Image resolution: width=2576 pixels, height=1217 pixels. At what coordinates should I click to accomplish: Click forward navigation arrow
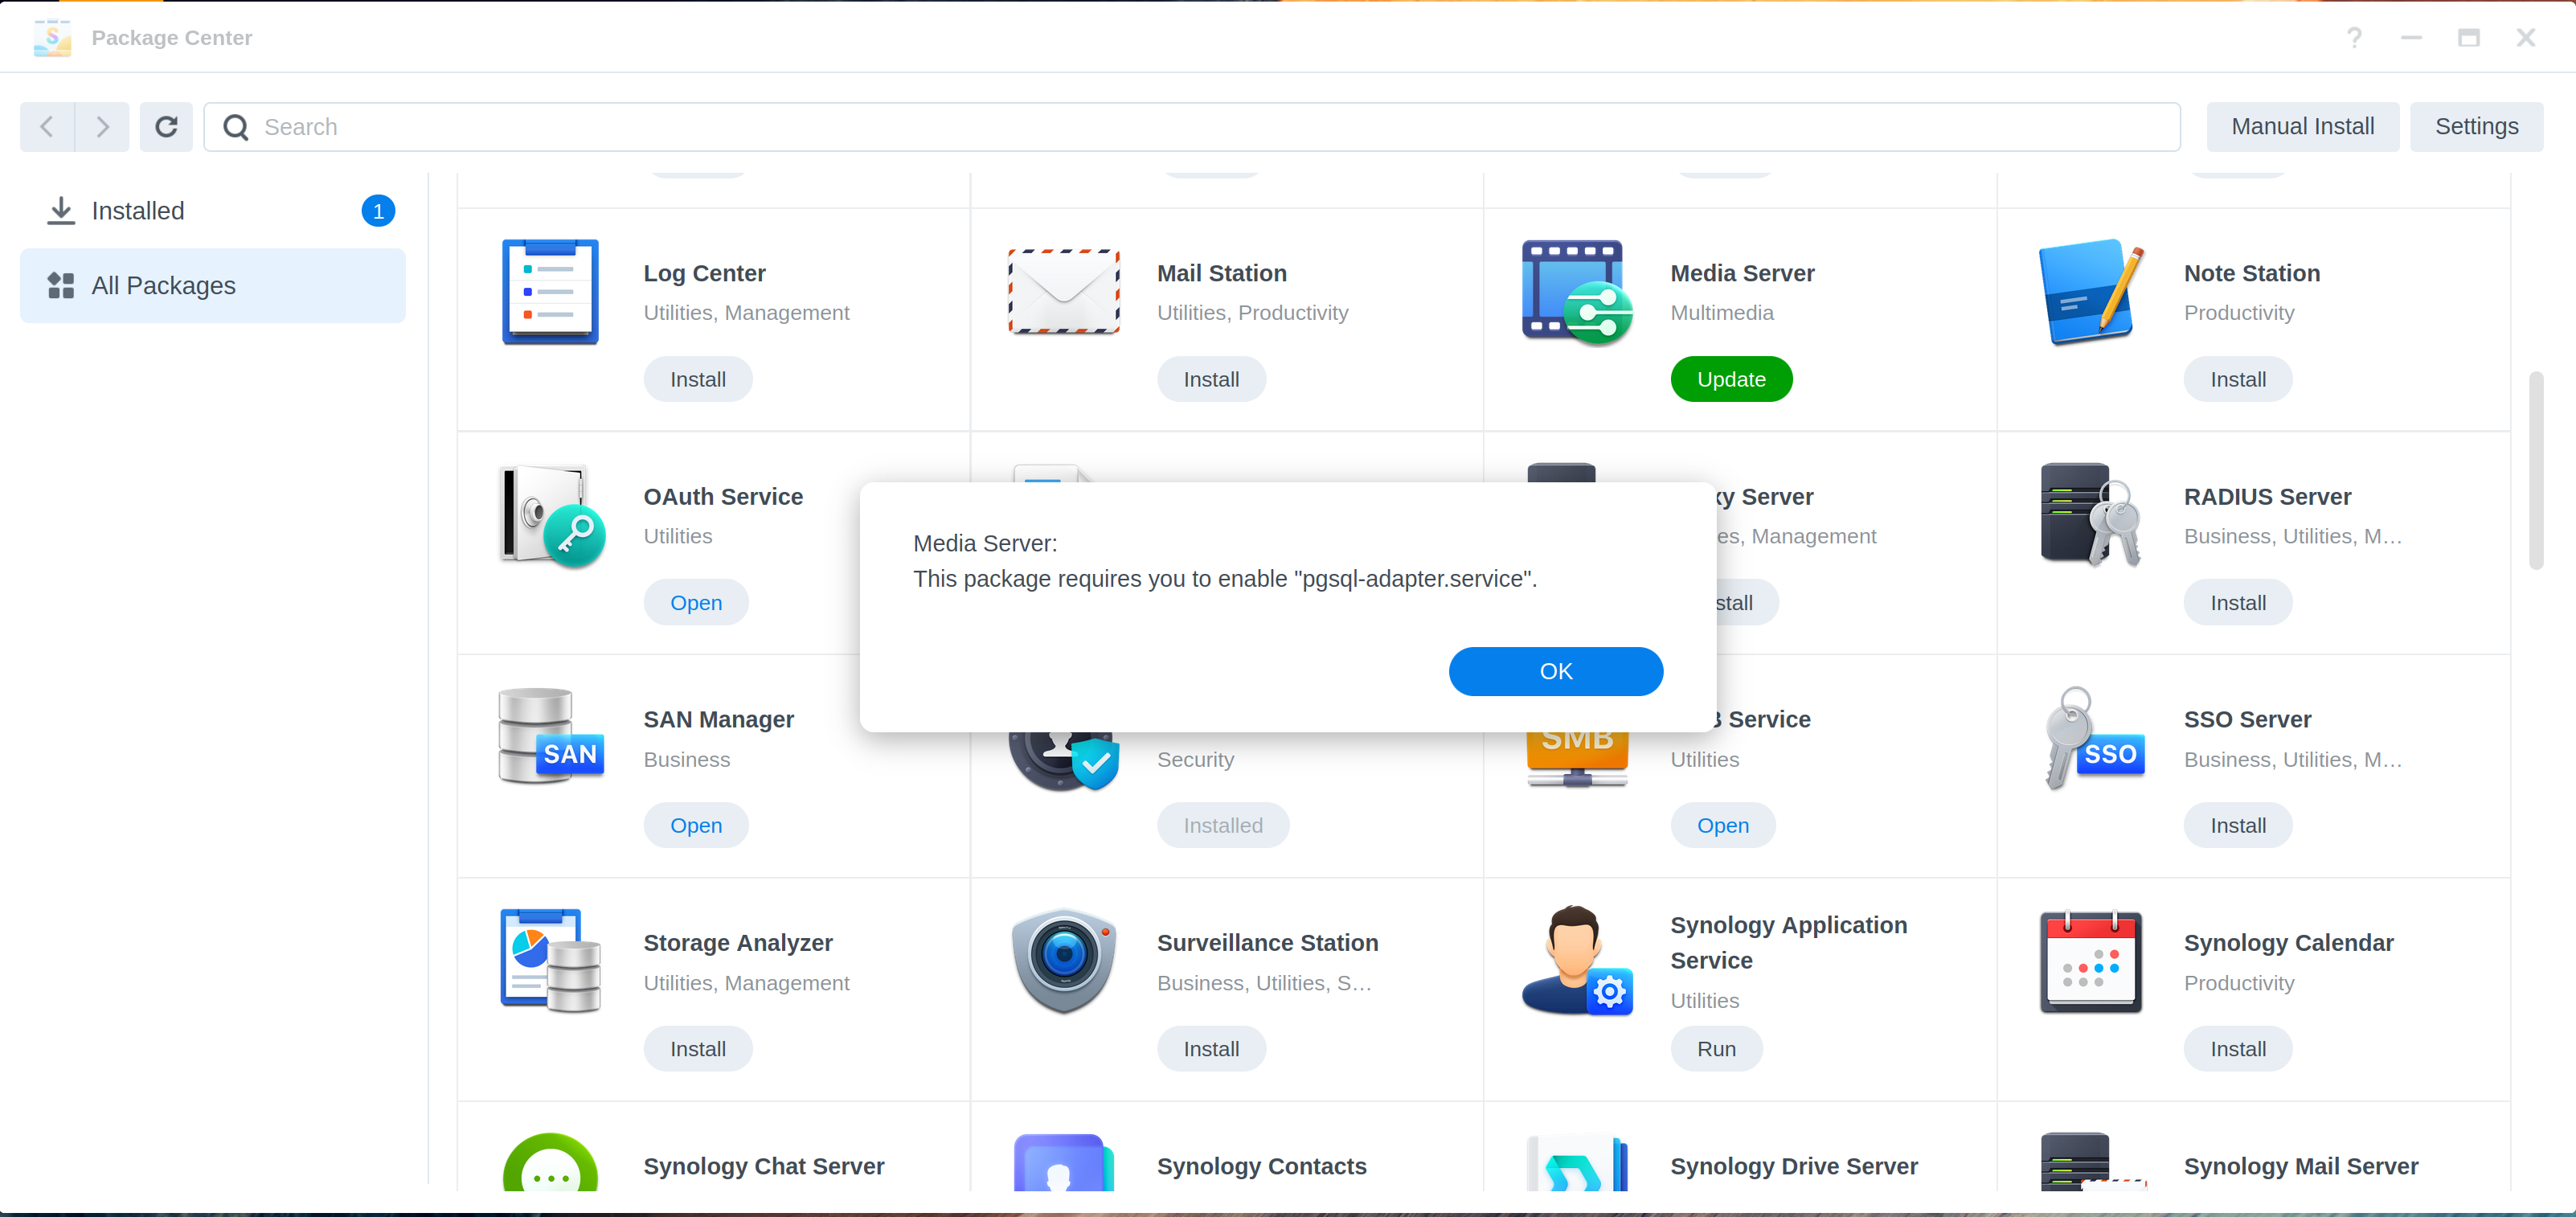click(102, 126)
